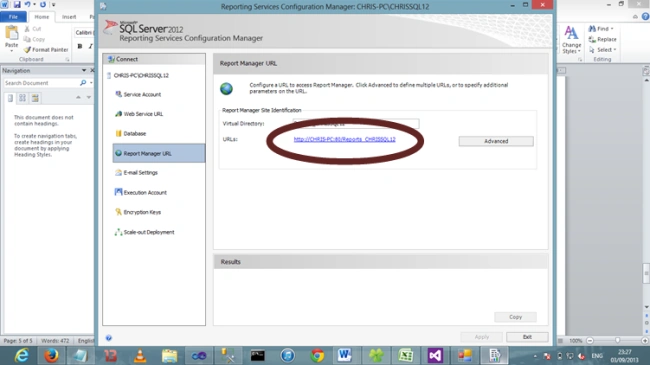Image resolution: width=650 pixels, height=365 pixels.
Task: Click zoom out minus in Word
Action: [590, 341]
